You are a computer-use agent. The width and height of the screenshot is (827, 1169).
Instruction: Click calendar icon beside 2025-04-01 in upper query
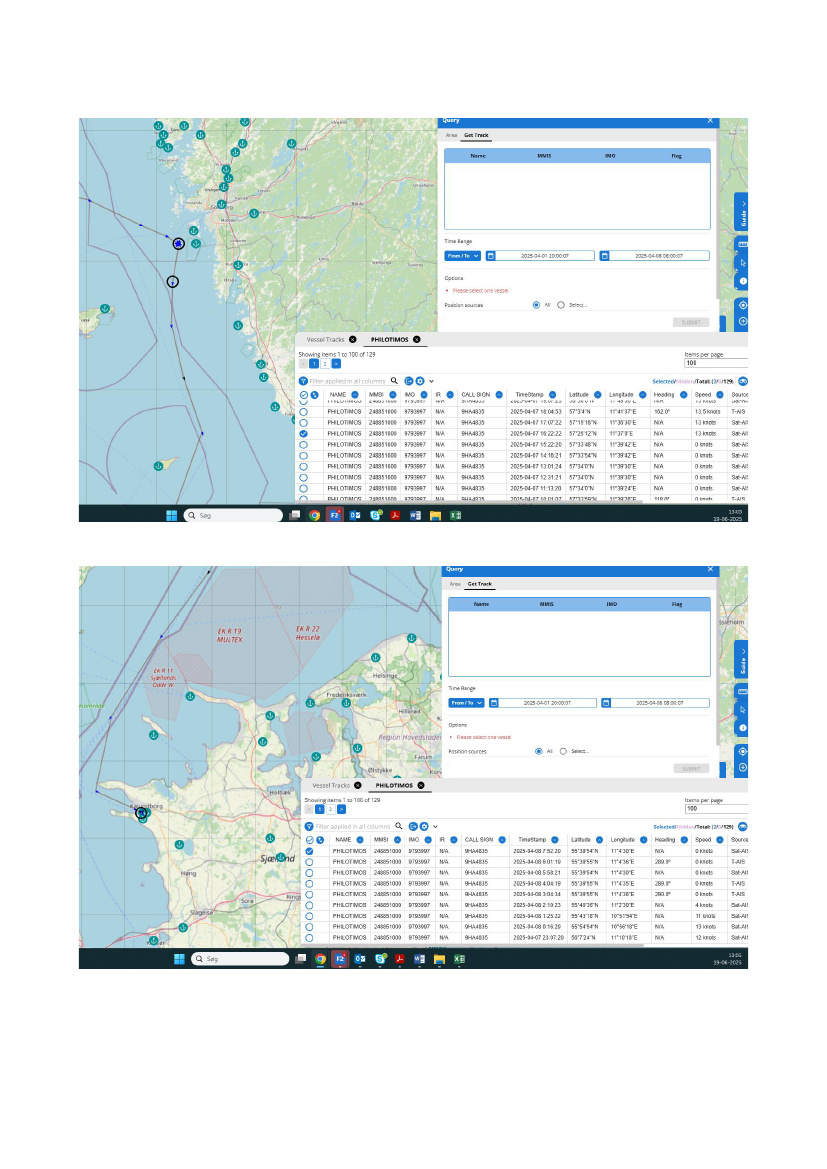point(491,256)
